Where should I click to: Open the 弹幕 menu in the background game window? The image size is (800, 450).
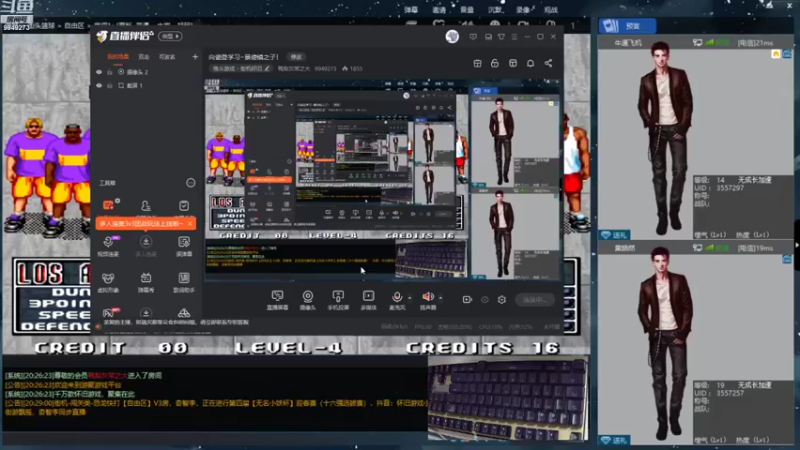411,10
